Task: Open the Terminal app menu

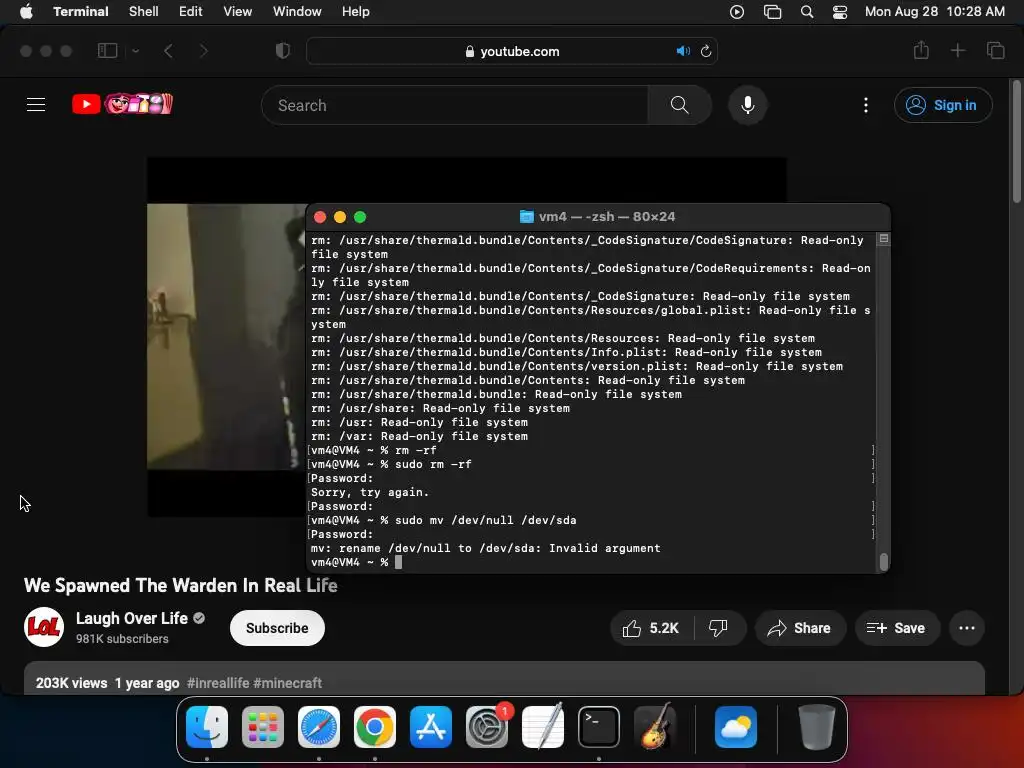Action: coord(80,12)
